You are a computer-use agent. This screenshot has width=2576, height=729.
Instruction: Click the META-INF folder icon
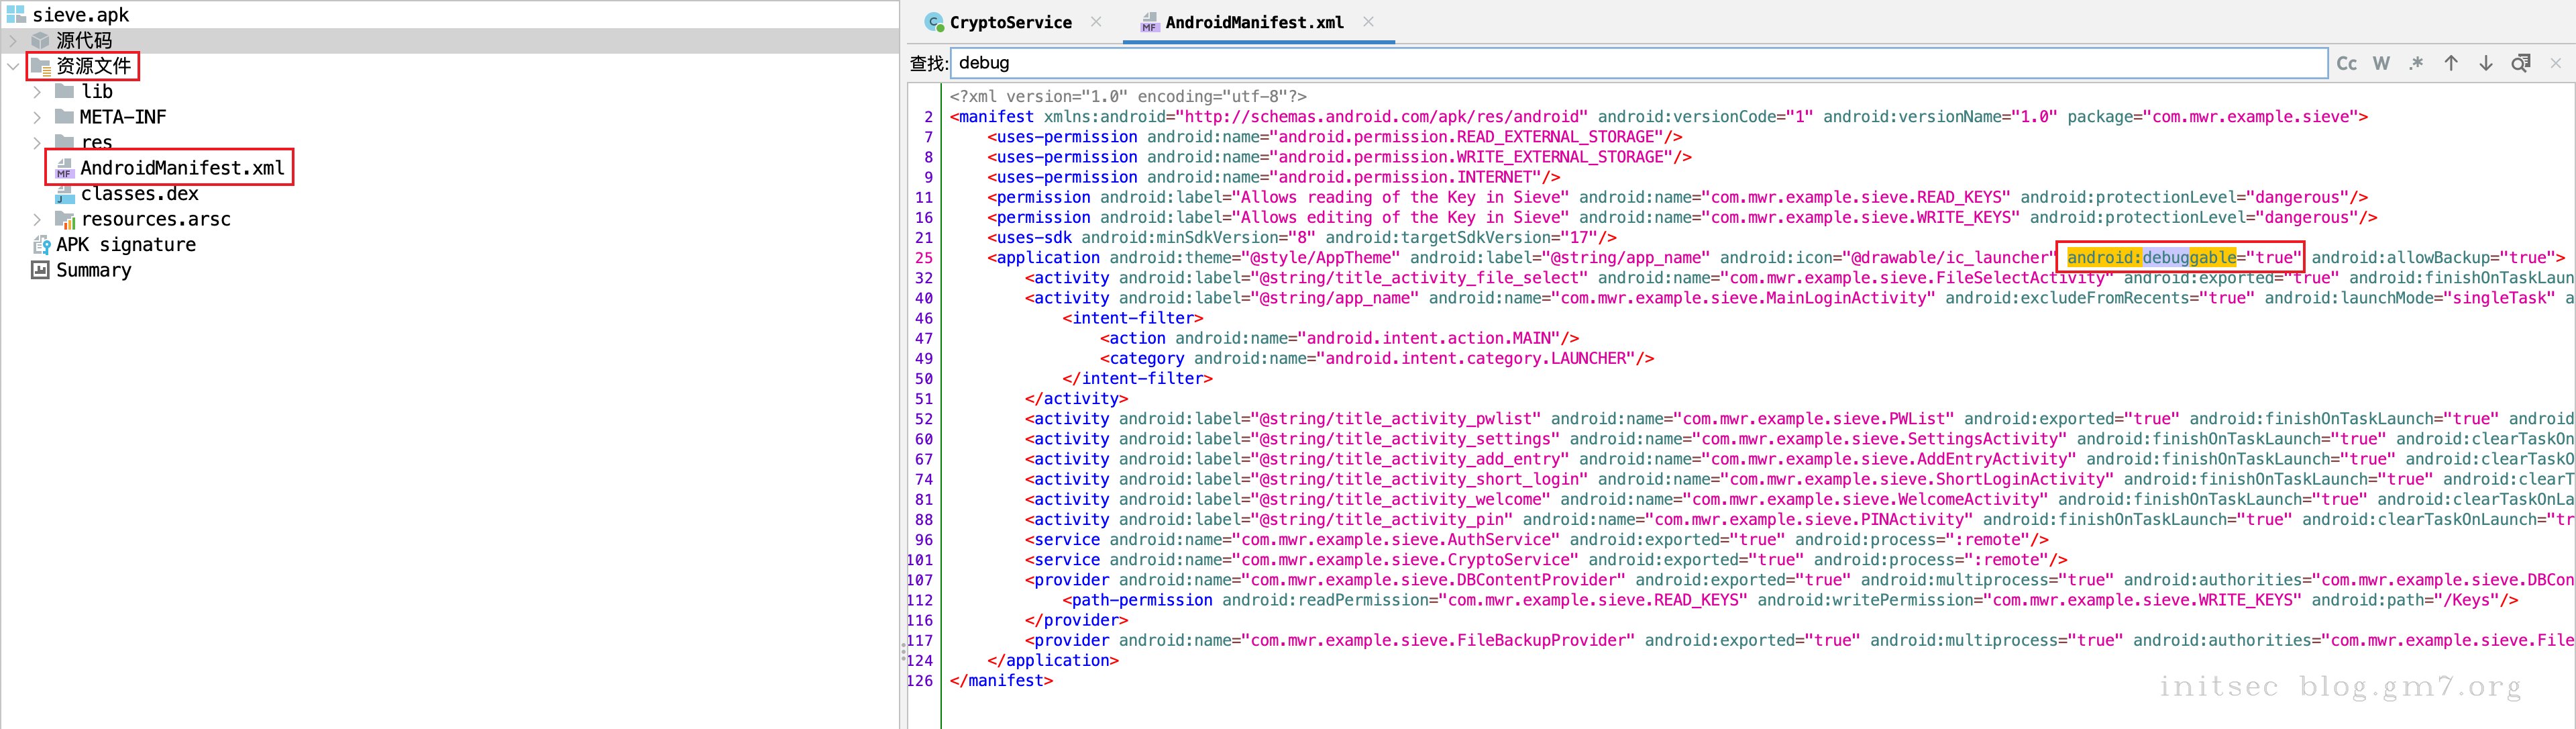click(65, 117)
